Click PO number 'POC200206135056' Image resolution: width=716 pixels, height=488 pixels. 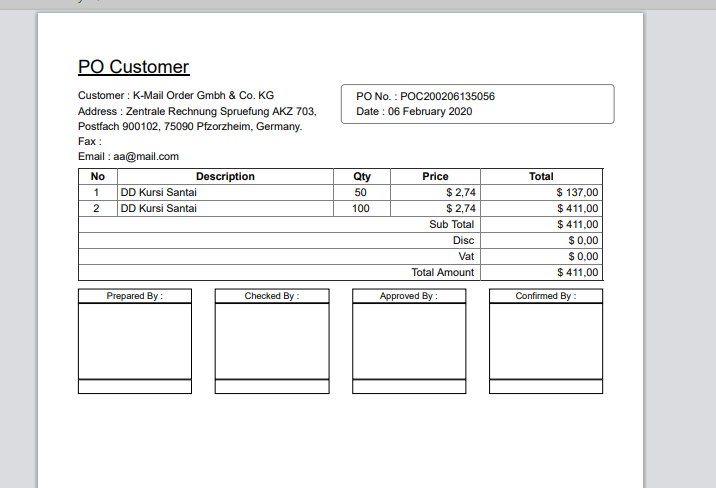coord(448,96)
